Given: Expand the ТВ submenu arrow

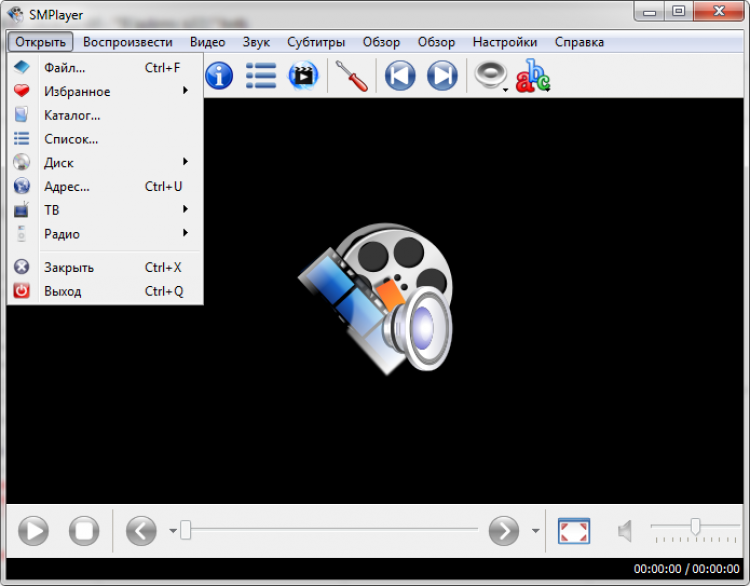Looking at the screenshot, I should click(186, 209).
